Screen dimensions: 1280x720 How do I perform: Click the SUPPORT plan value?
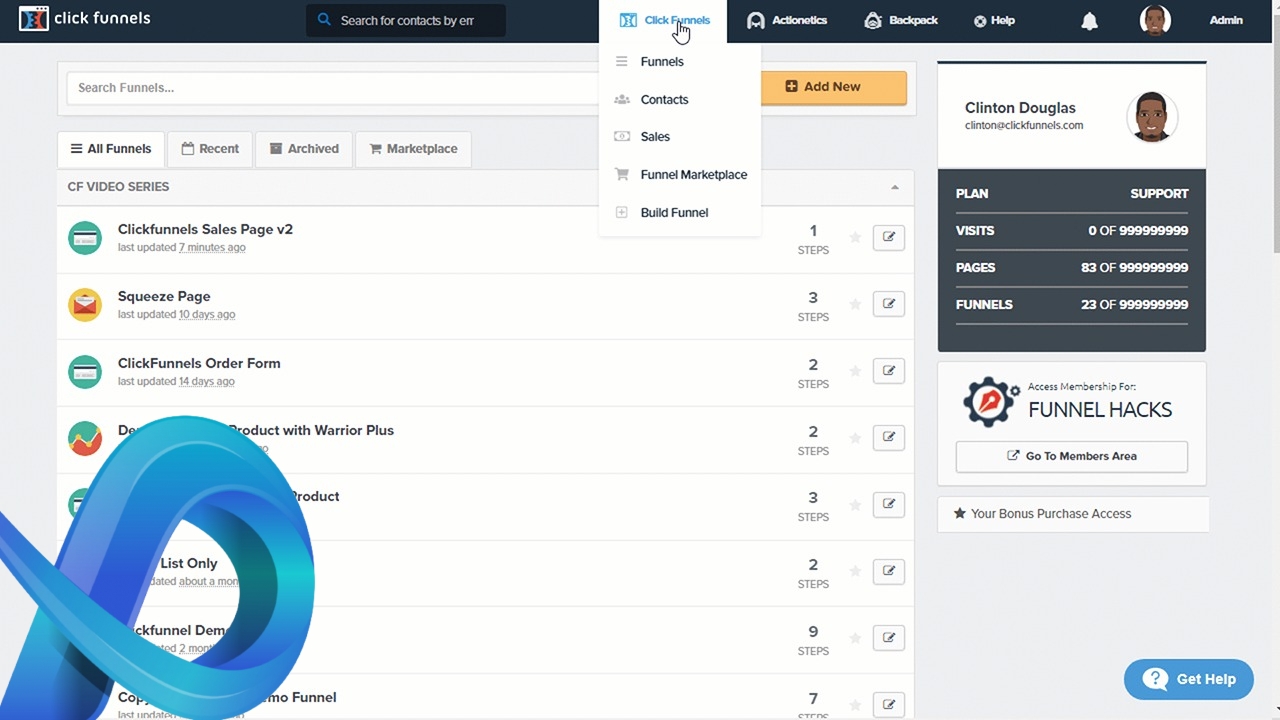(1159, 194)
